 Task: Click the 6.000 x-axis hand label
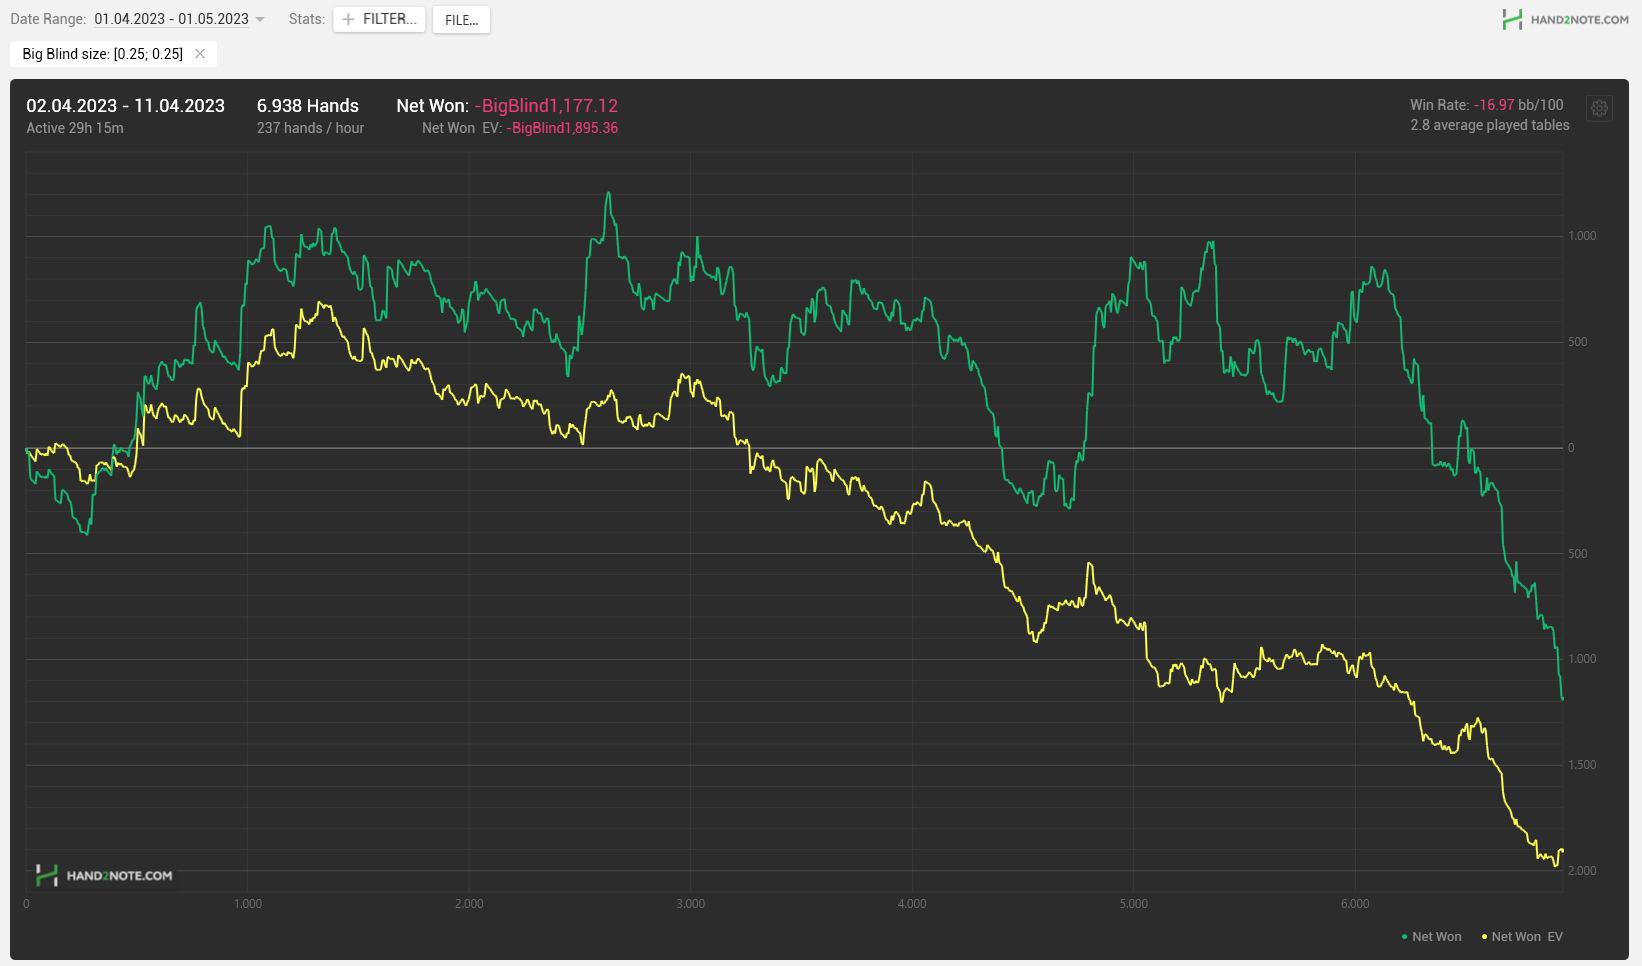(x=1355, y=904)
